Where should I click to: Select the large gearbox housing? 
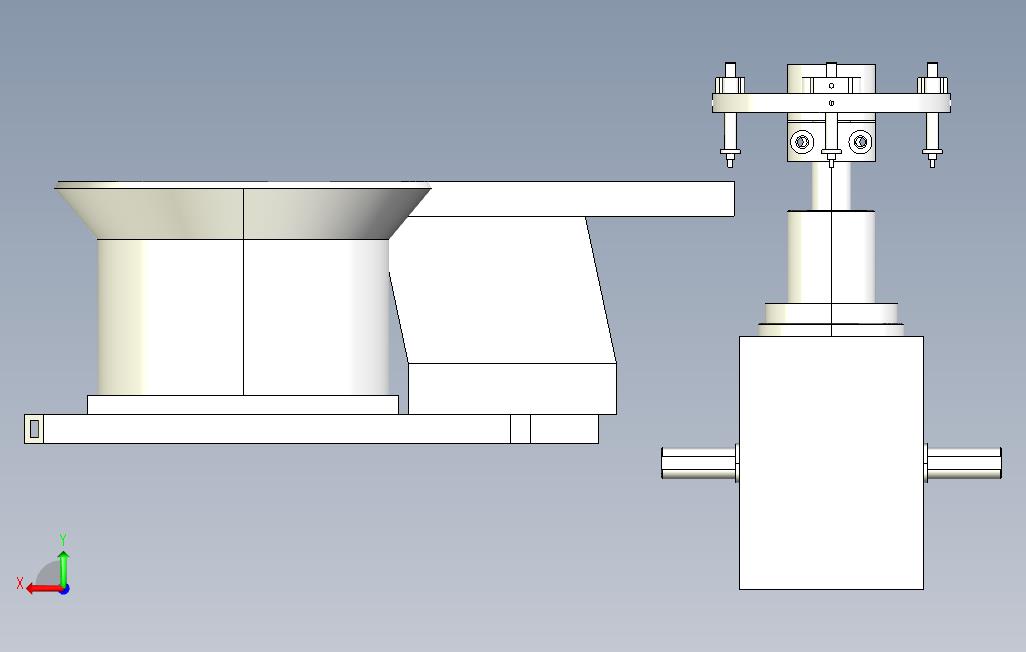[x=831, y=463]
